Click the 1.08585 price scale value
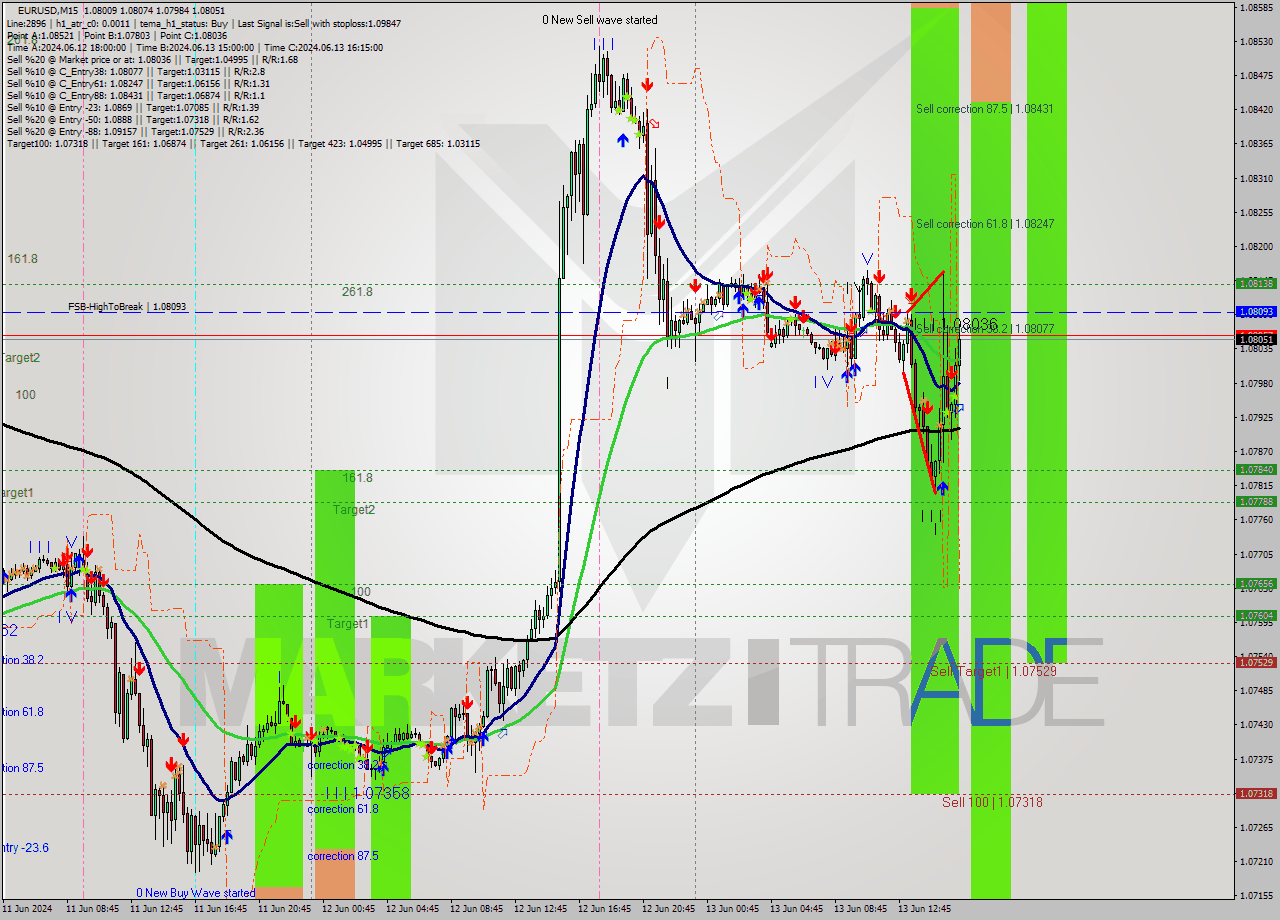Viewport: 1280px width, 920px height. coord(1256,7)
